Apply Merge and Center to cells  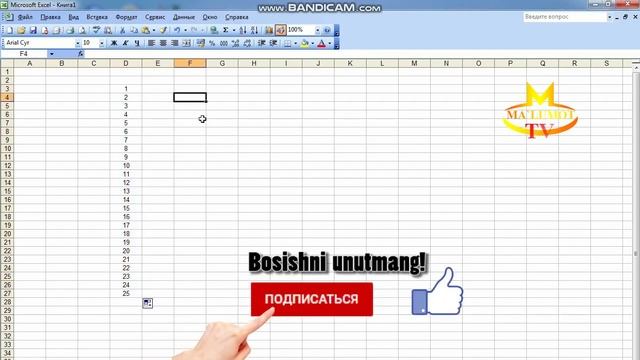tap(187, 43)
